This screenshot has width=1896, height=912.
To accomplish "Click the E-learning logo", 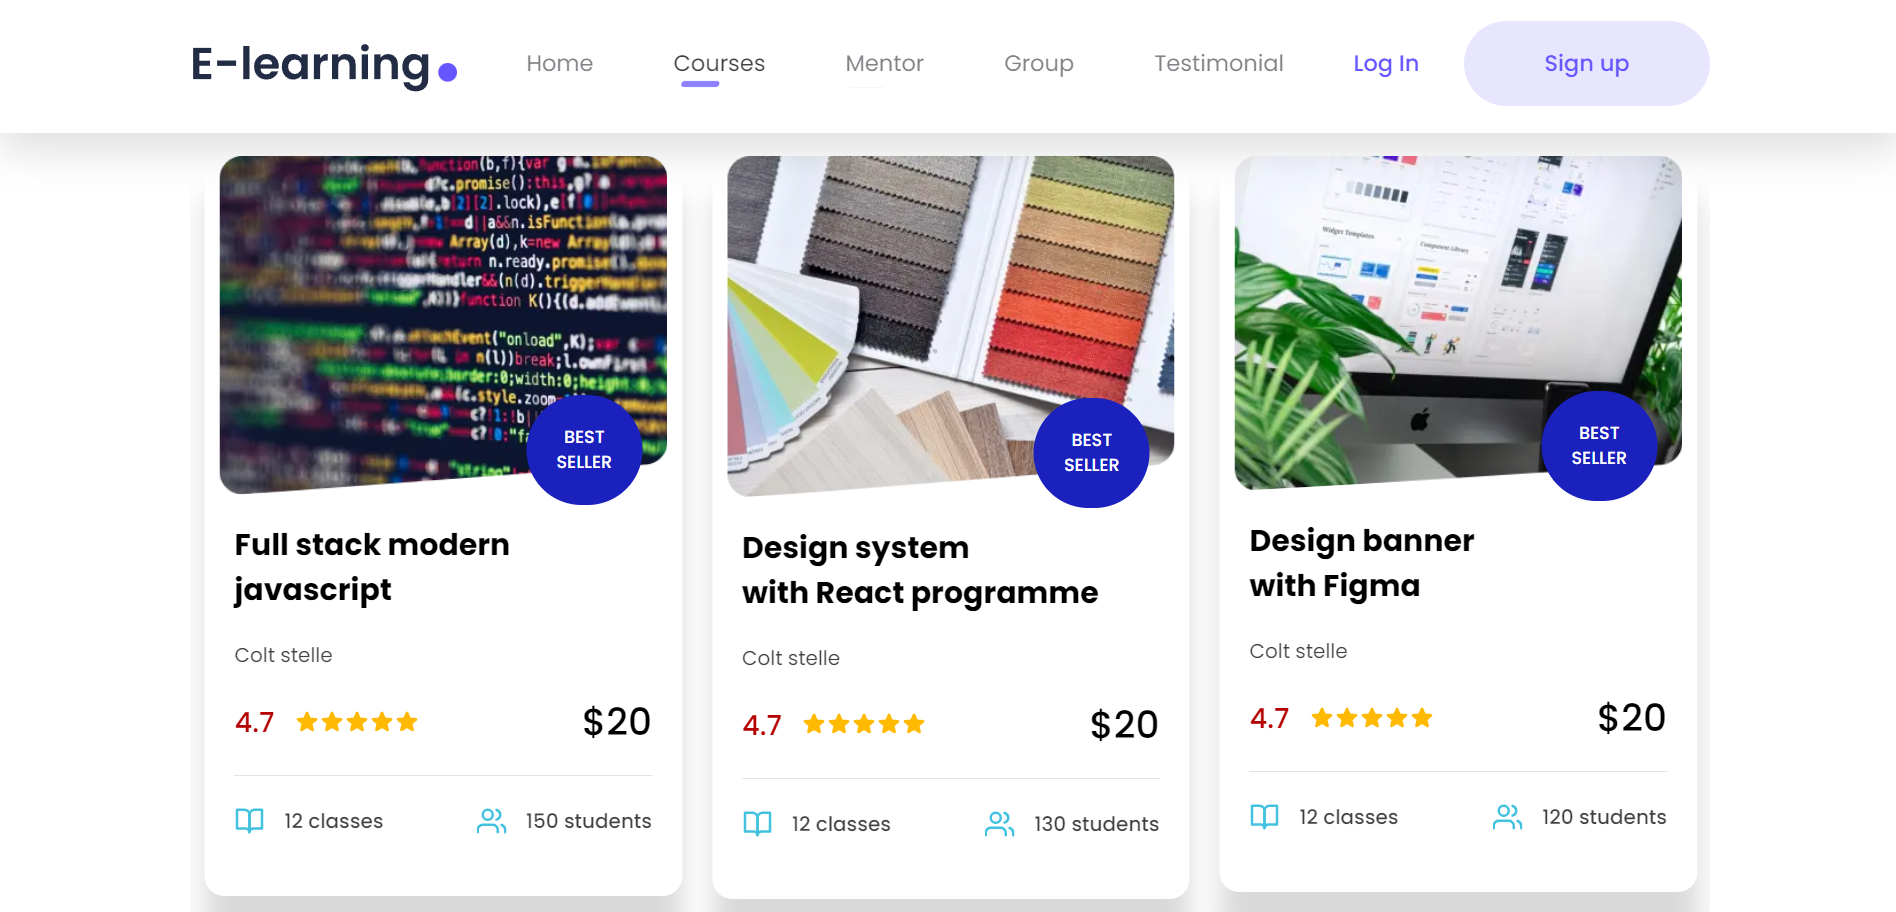I will pyautogui.click(x=323, y=65).
